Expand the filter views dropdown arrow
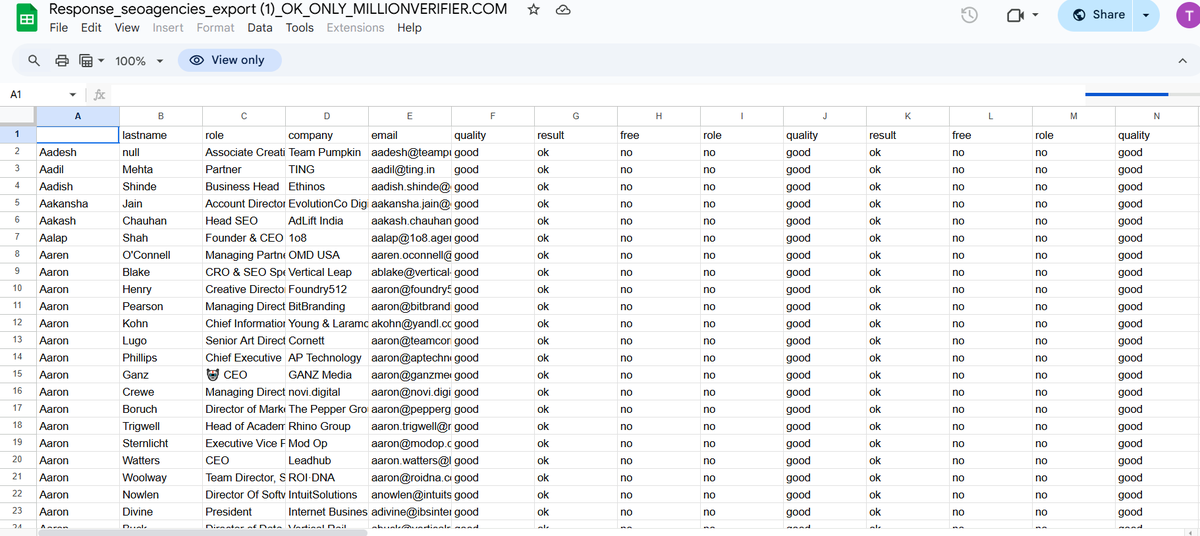This screenshot has width=1200, height=536. 101,61
